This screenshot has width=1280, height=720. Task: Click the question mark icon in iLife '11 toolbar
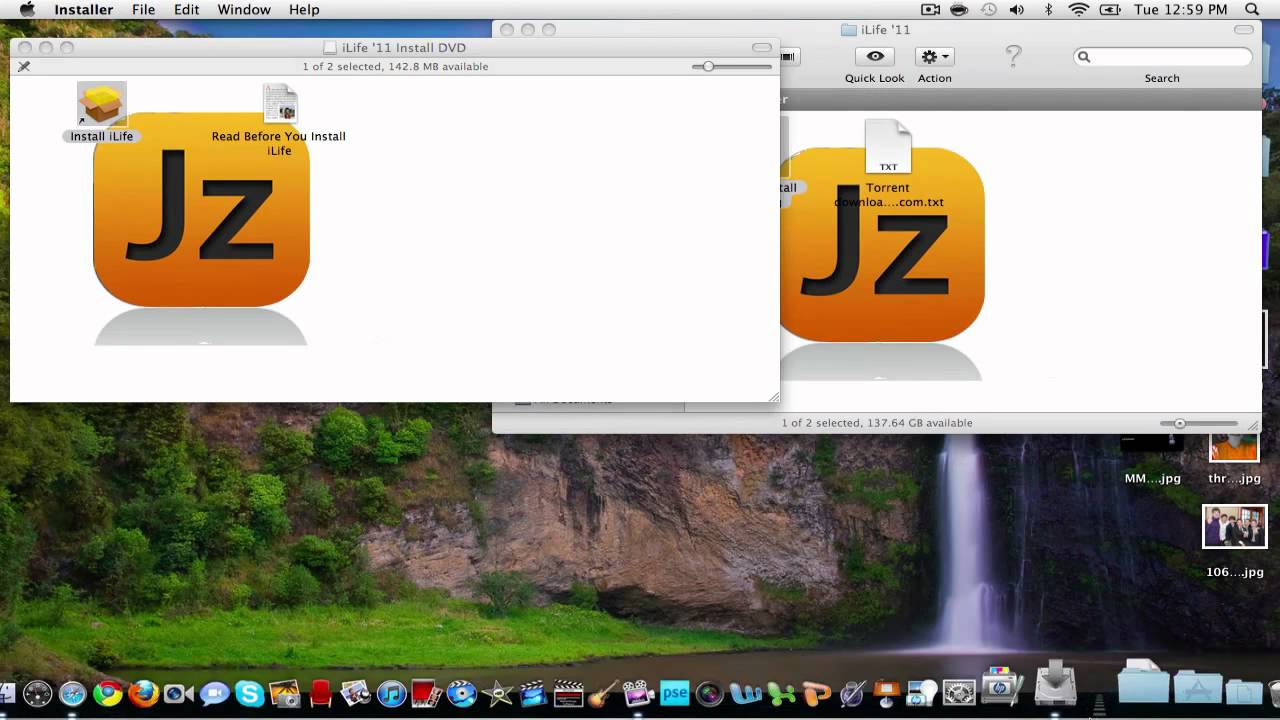coord(1013,56)
